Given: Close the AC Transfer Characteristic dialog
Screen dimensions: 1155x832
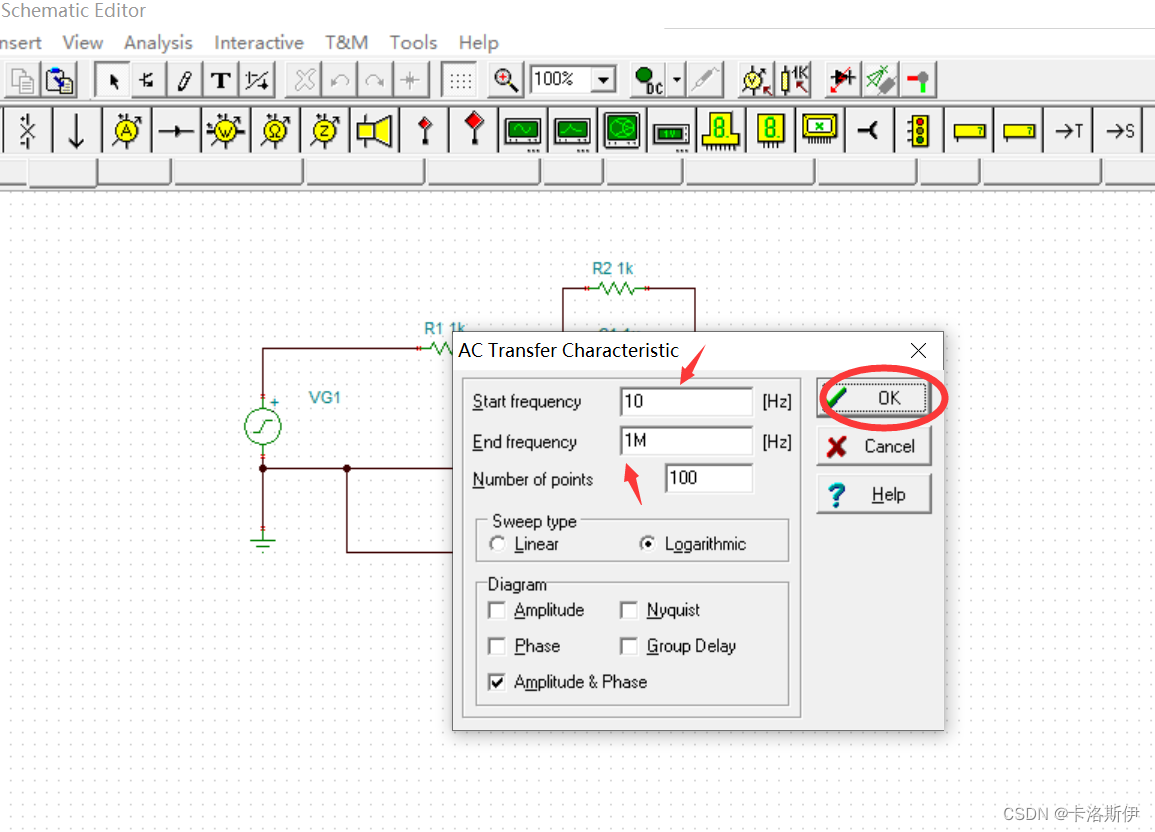Looking at the screenshot, I should click(919, 350).
